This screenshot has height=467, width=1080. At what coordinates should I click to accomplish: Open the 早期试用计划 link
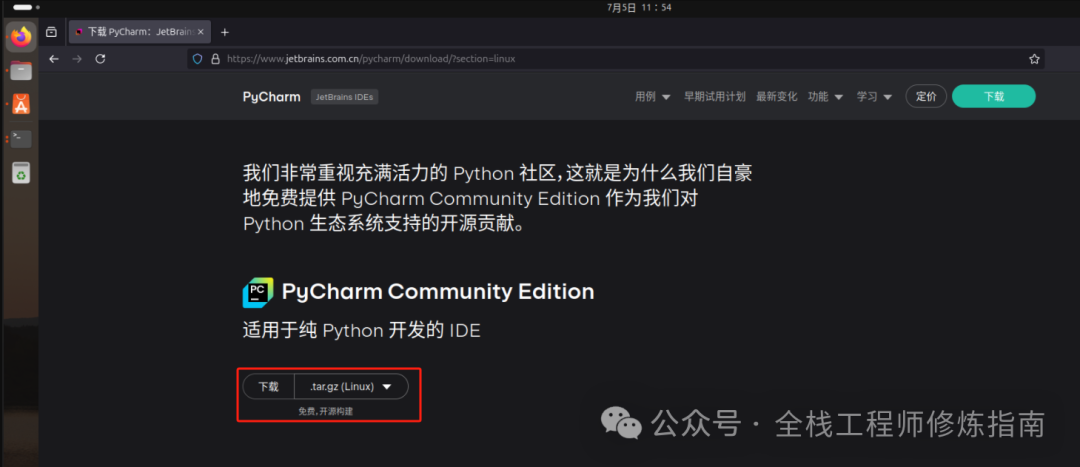coord(714,97)
